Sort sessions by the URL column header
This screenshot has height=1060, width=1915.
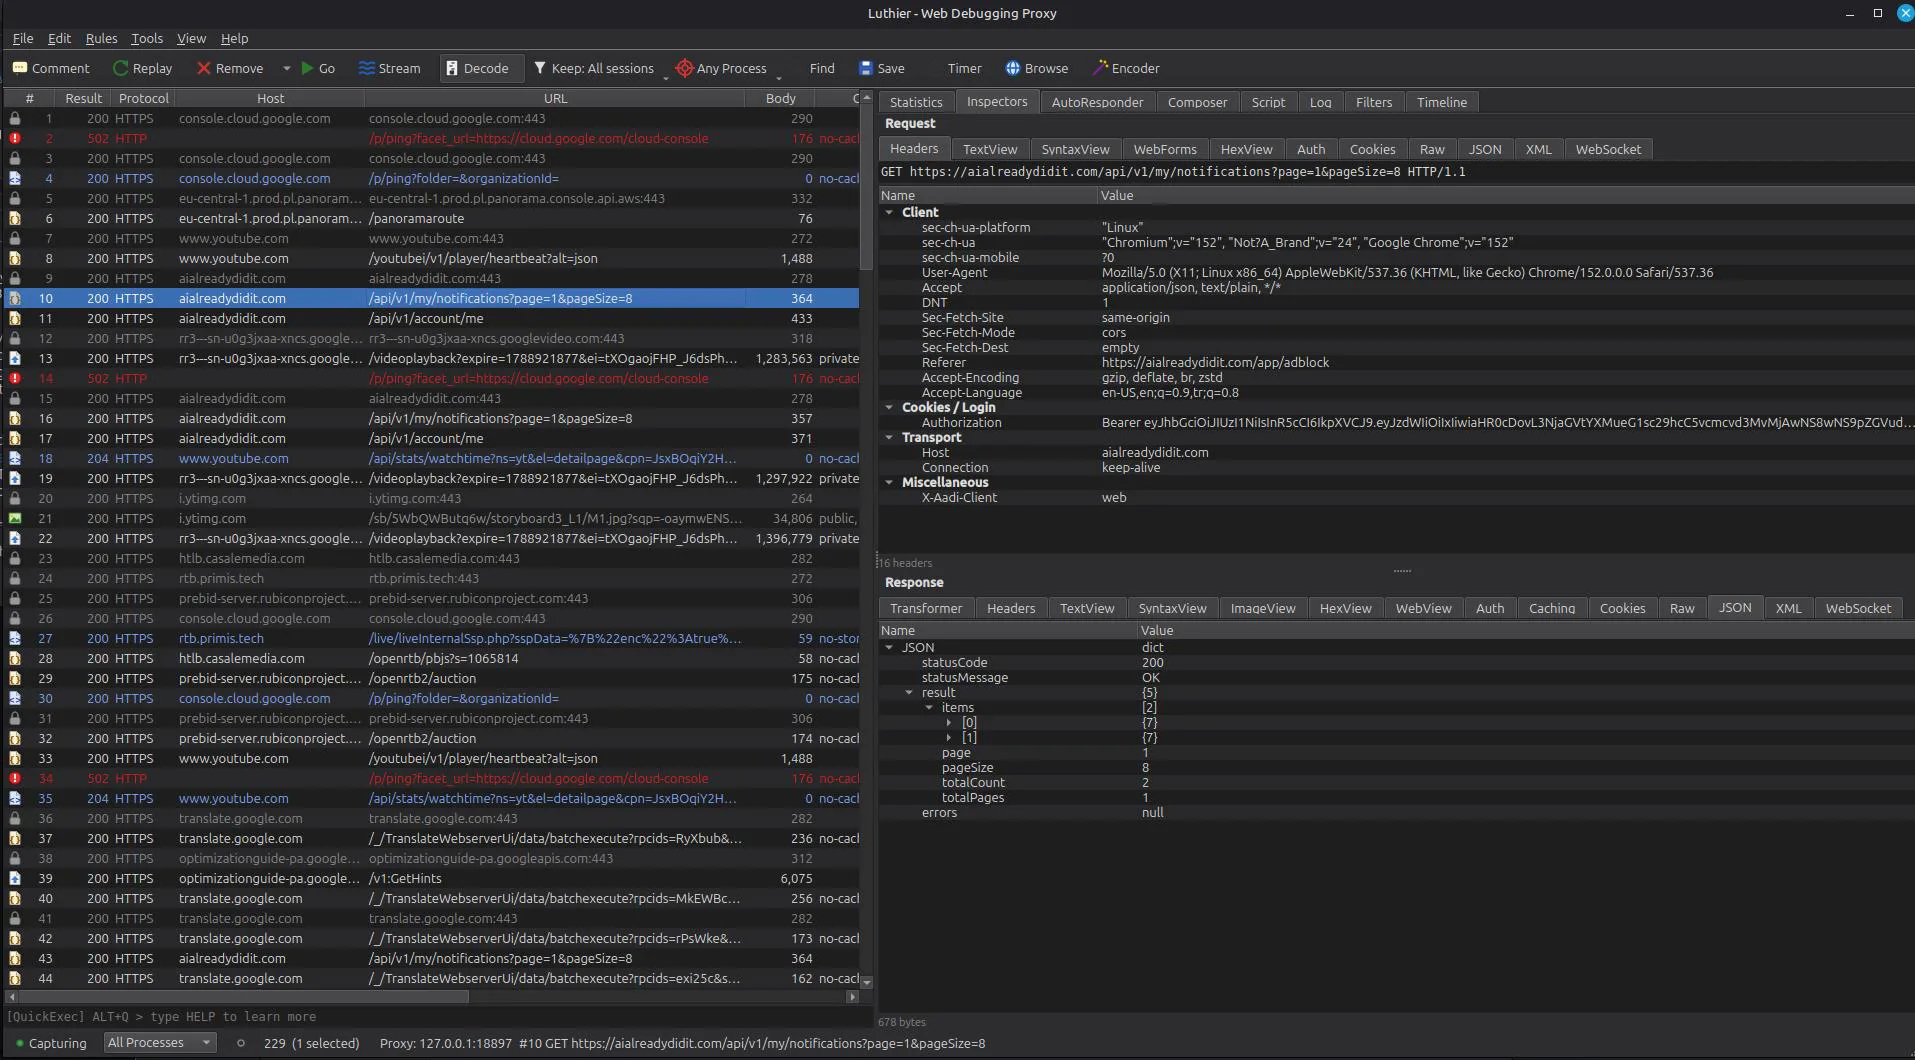tap(555, 98)
